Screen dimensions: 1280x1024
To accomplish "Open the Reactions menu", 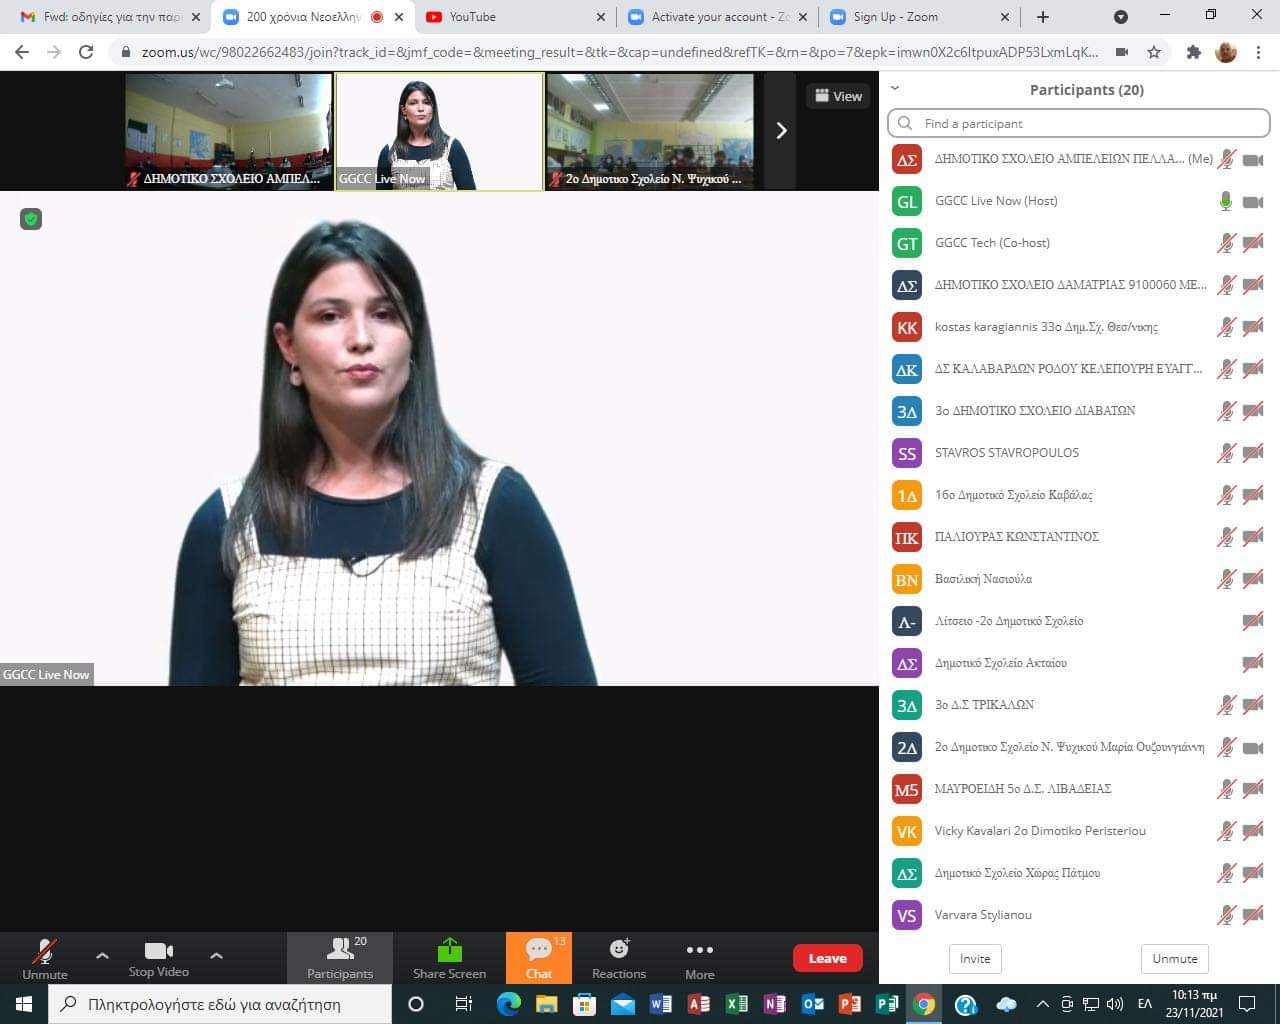I will click(x=618, y=957).
